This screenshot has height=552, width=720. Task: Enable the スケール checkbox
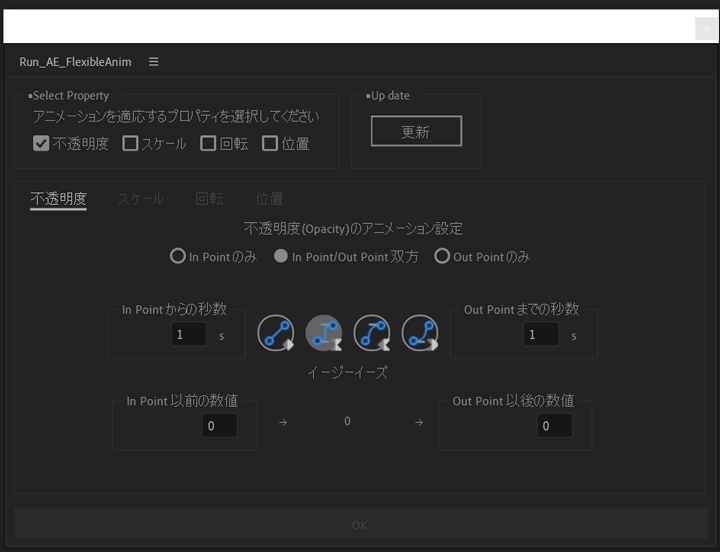[130, 143]
